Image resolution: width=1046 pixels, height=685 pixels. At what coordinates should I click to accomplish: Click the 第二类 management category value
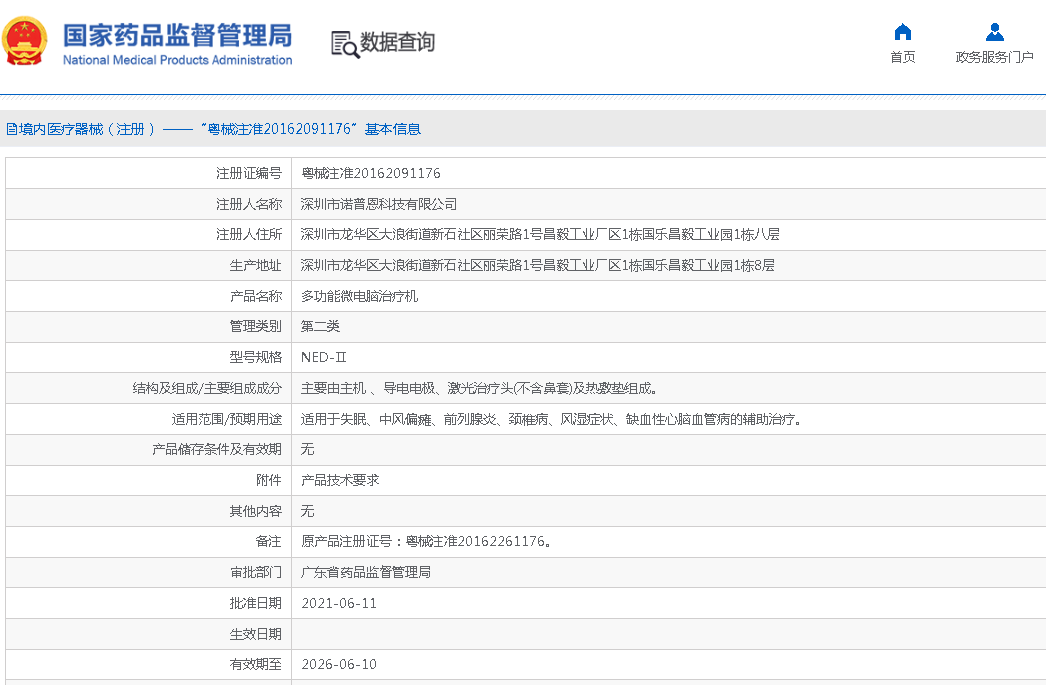click(x=320, y=327)
